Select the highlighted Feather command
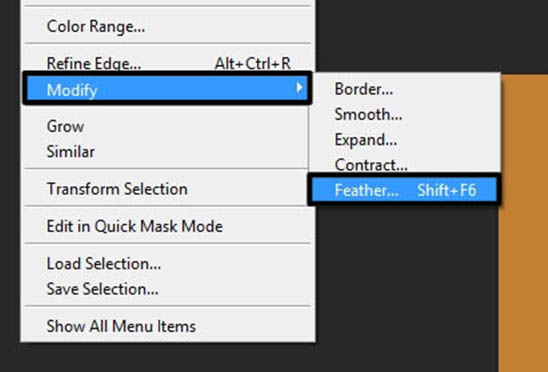Viewport: 548px width, 372px height. coord(404,190)
